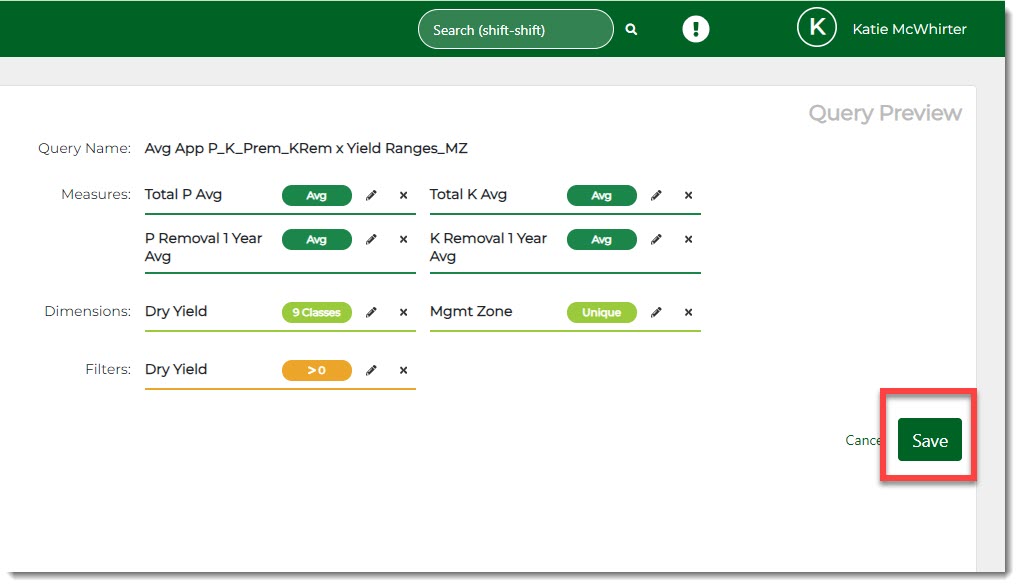1020x587 pixels.
Task: Click the magnifying glass search icon
Action: click(x=631, y=30)
